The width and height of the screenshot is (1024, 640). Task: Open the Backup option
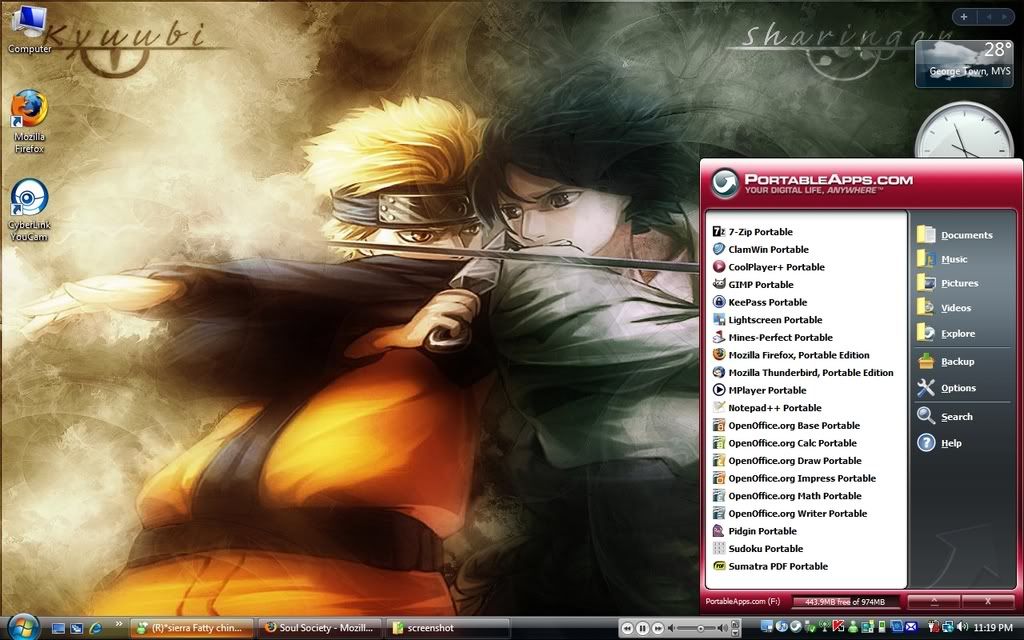click(946, 361)
